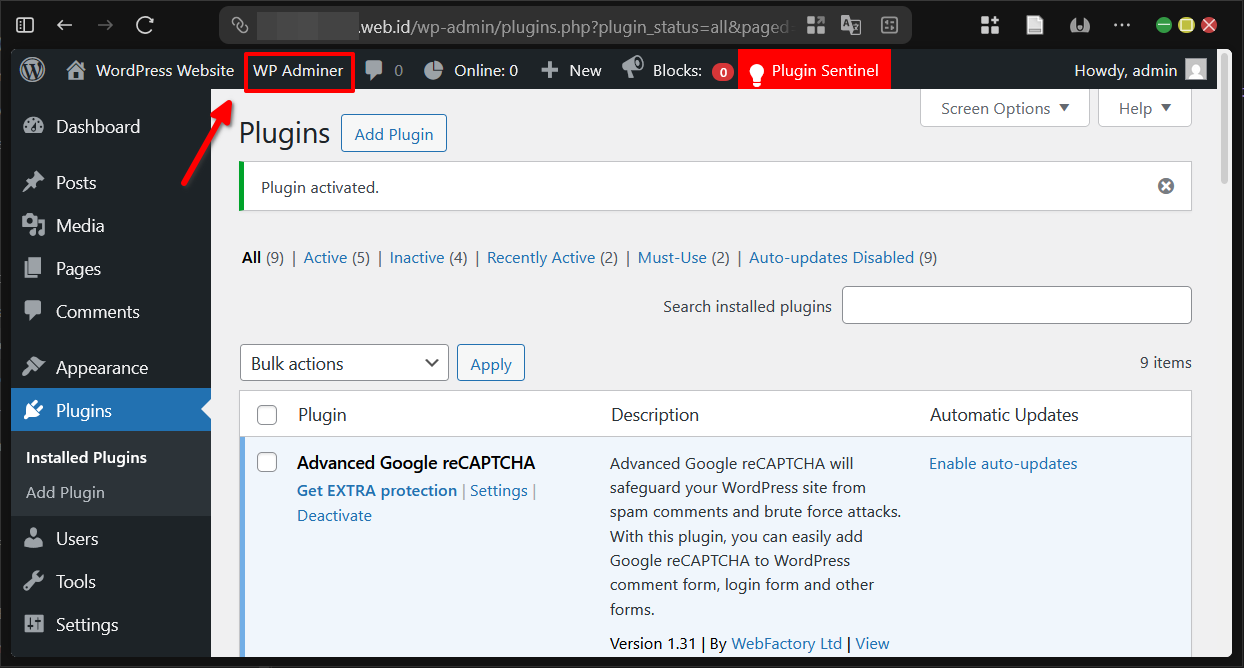The image size is (1244, 668).
Task: Open the Bulk actions dropdown
Action: click(344, 362)
